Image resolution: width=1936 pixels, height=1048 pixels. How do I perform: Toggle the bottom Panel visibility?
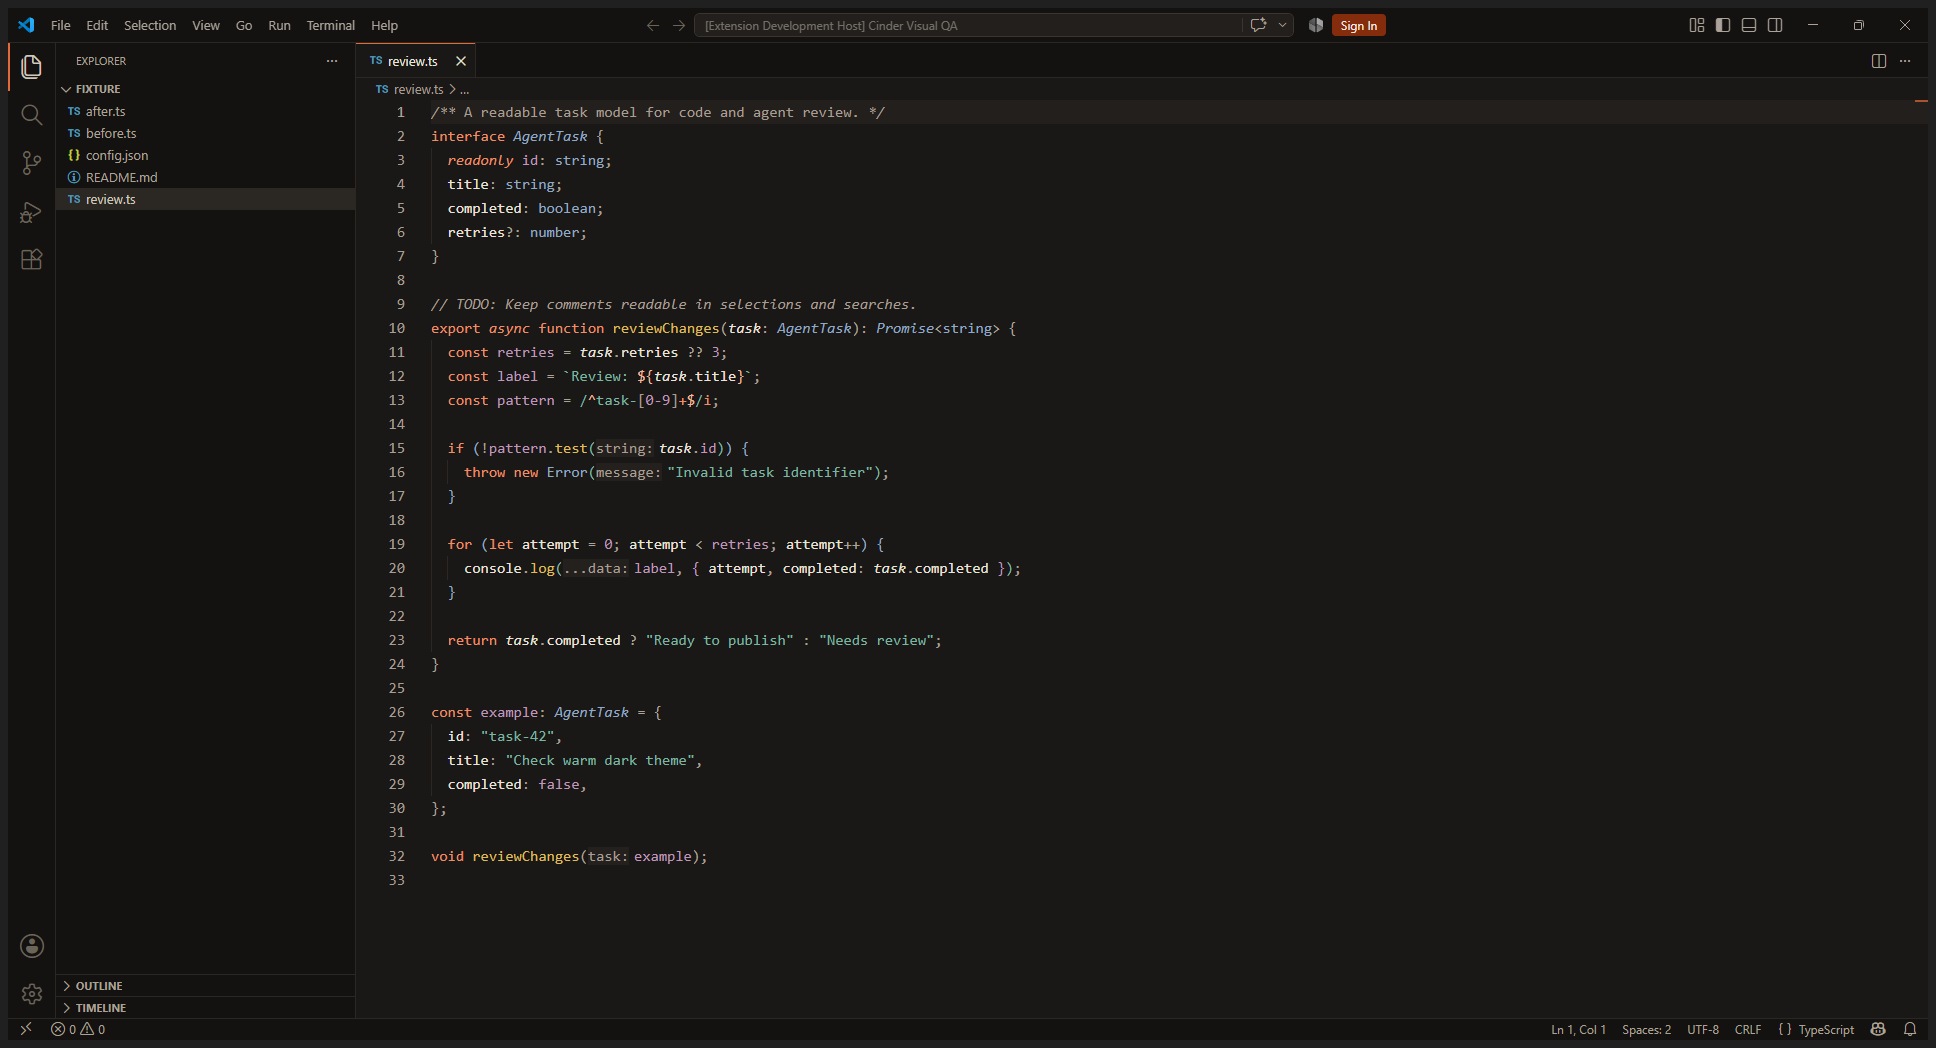pos(1749,25)
